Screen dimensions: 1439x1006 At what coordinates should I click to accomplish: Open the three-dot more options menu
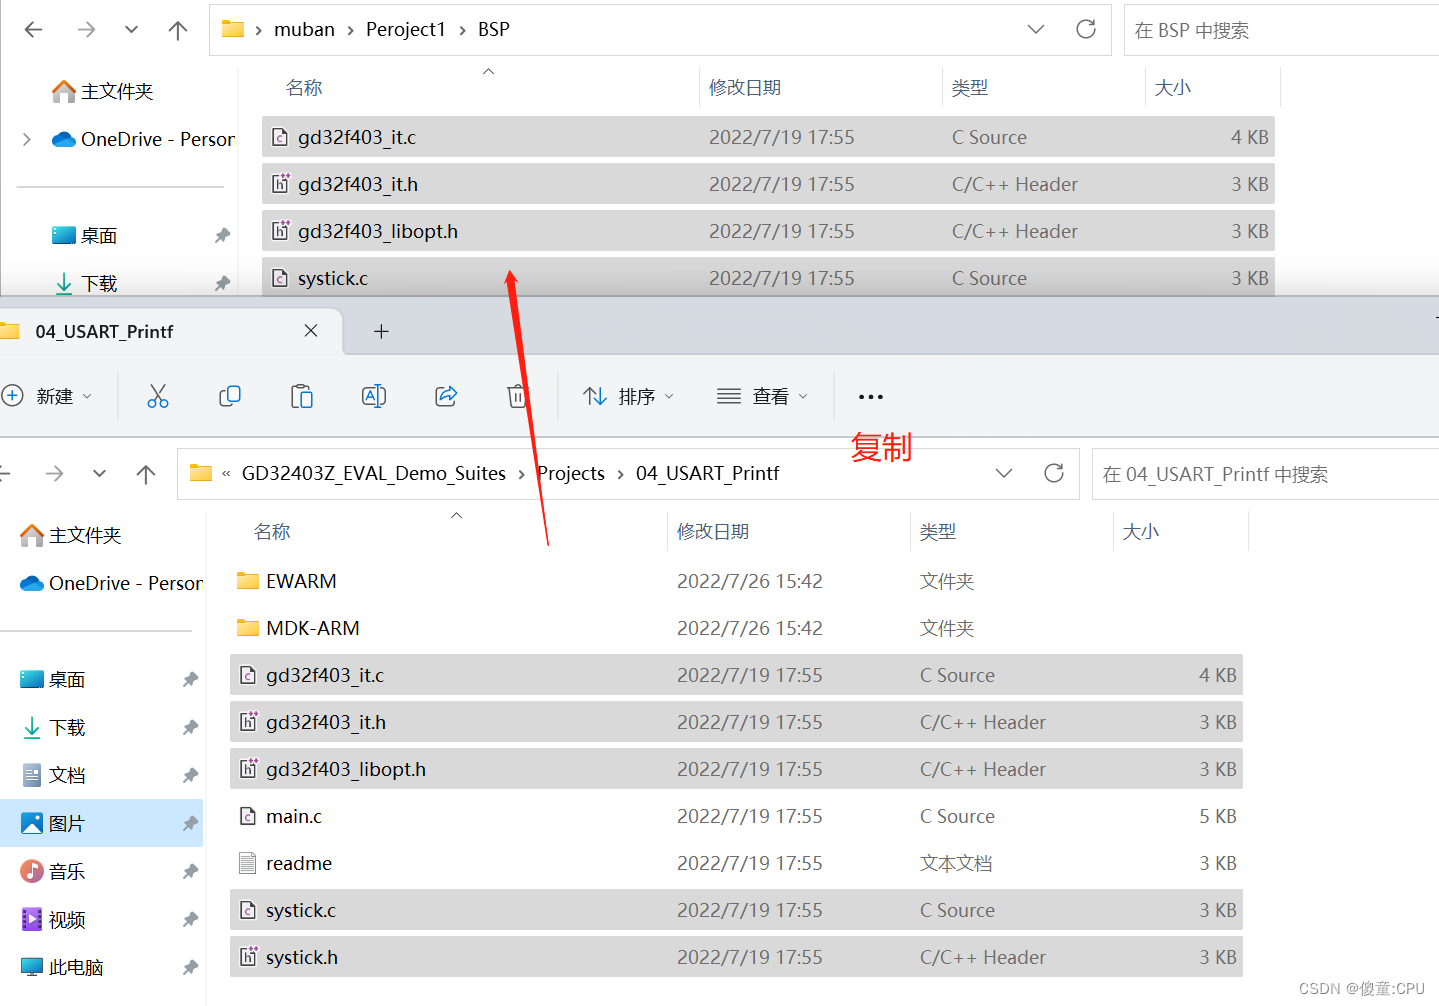(x=871, y=397)
